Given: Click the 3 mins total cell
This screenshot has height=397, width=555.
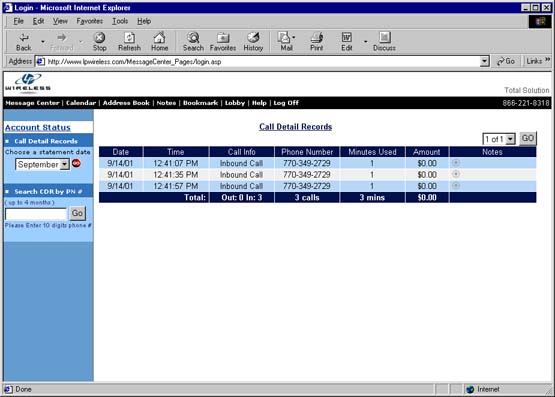Looking at the screenshot, I should tap(372, 197).
